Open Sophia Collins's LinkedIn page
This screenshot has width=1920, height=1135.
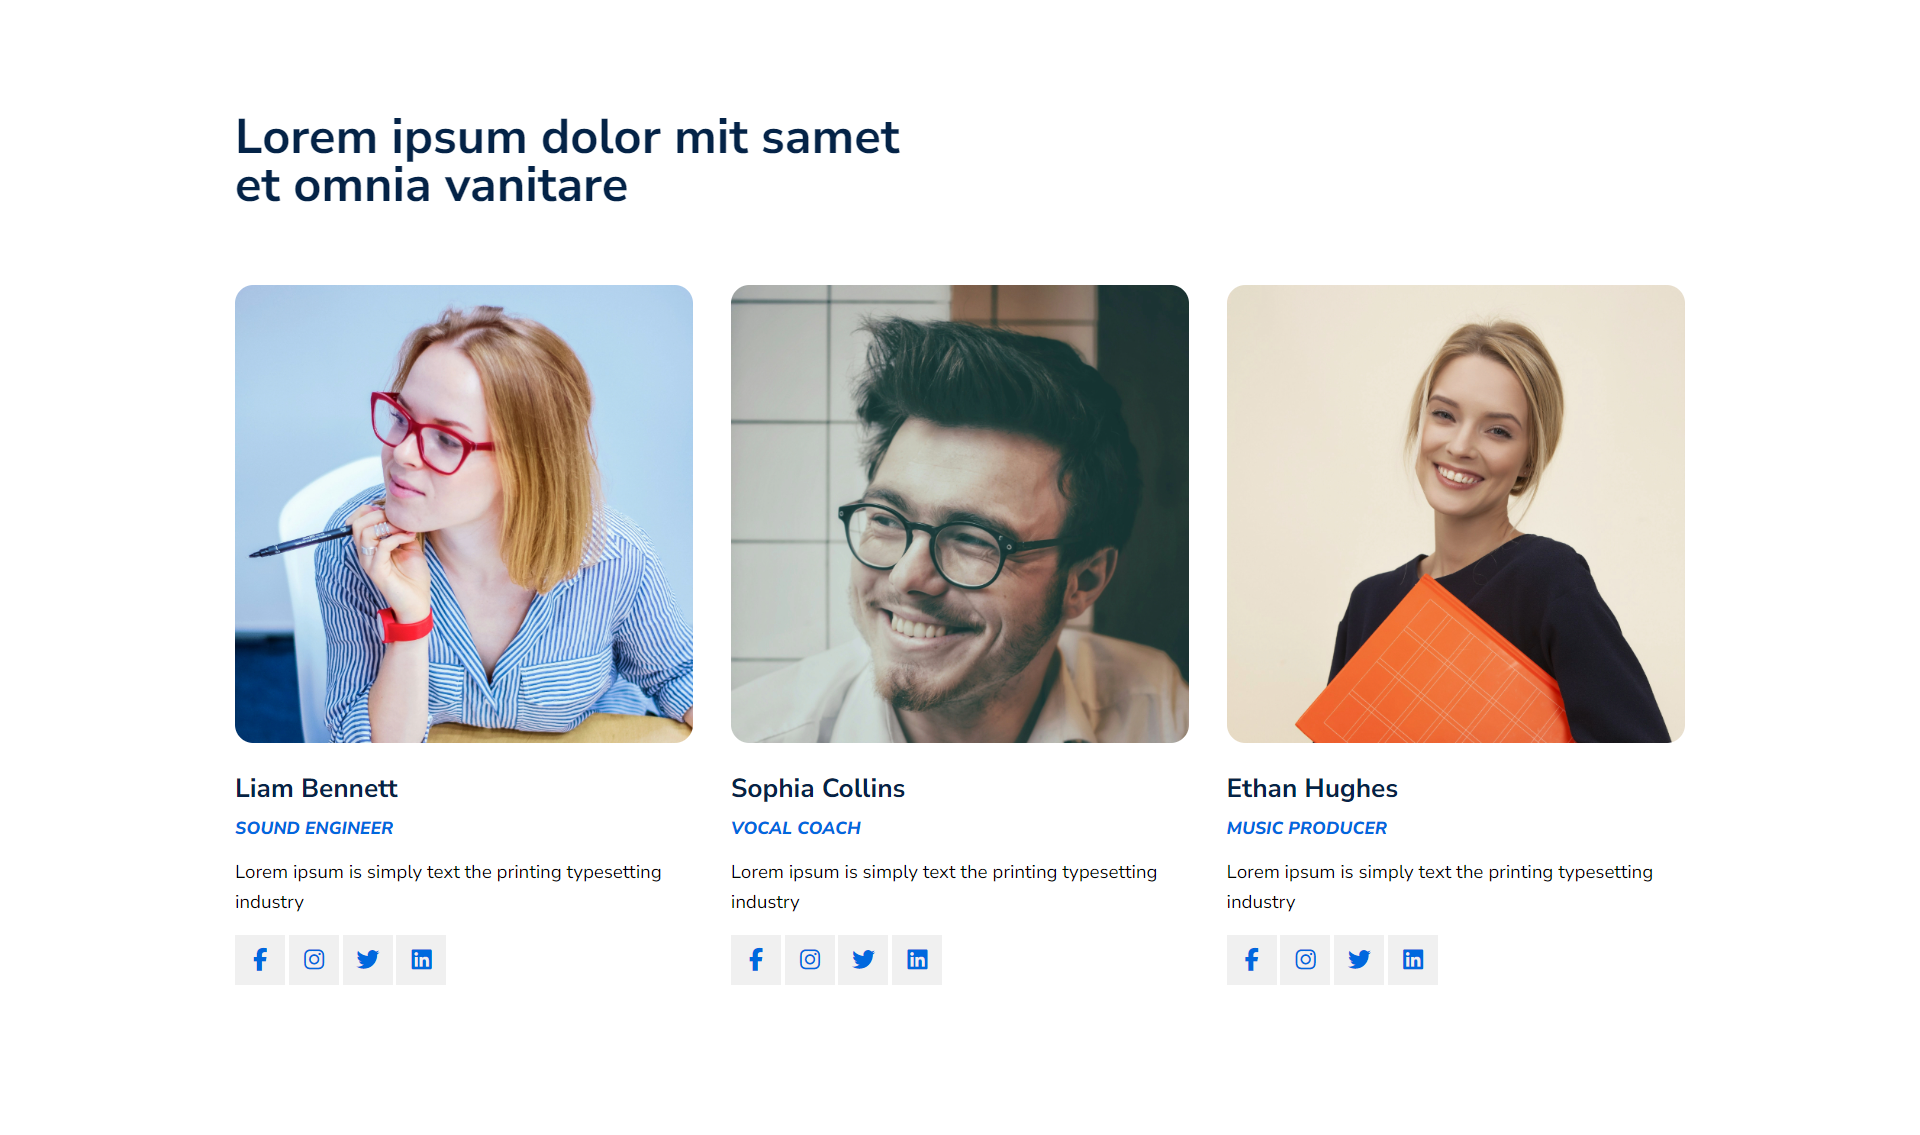(917, 959)
